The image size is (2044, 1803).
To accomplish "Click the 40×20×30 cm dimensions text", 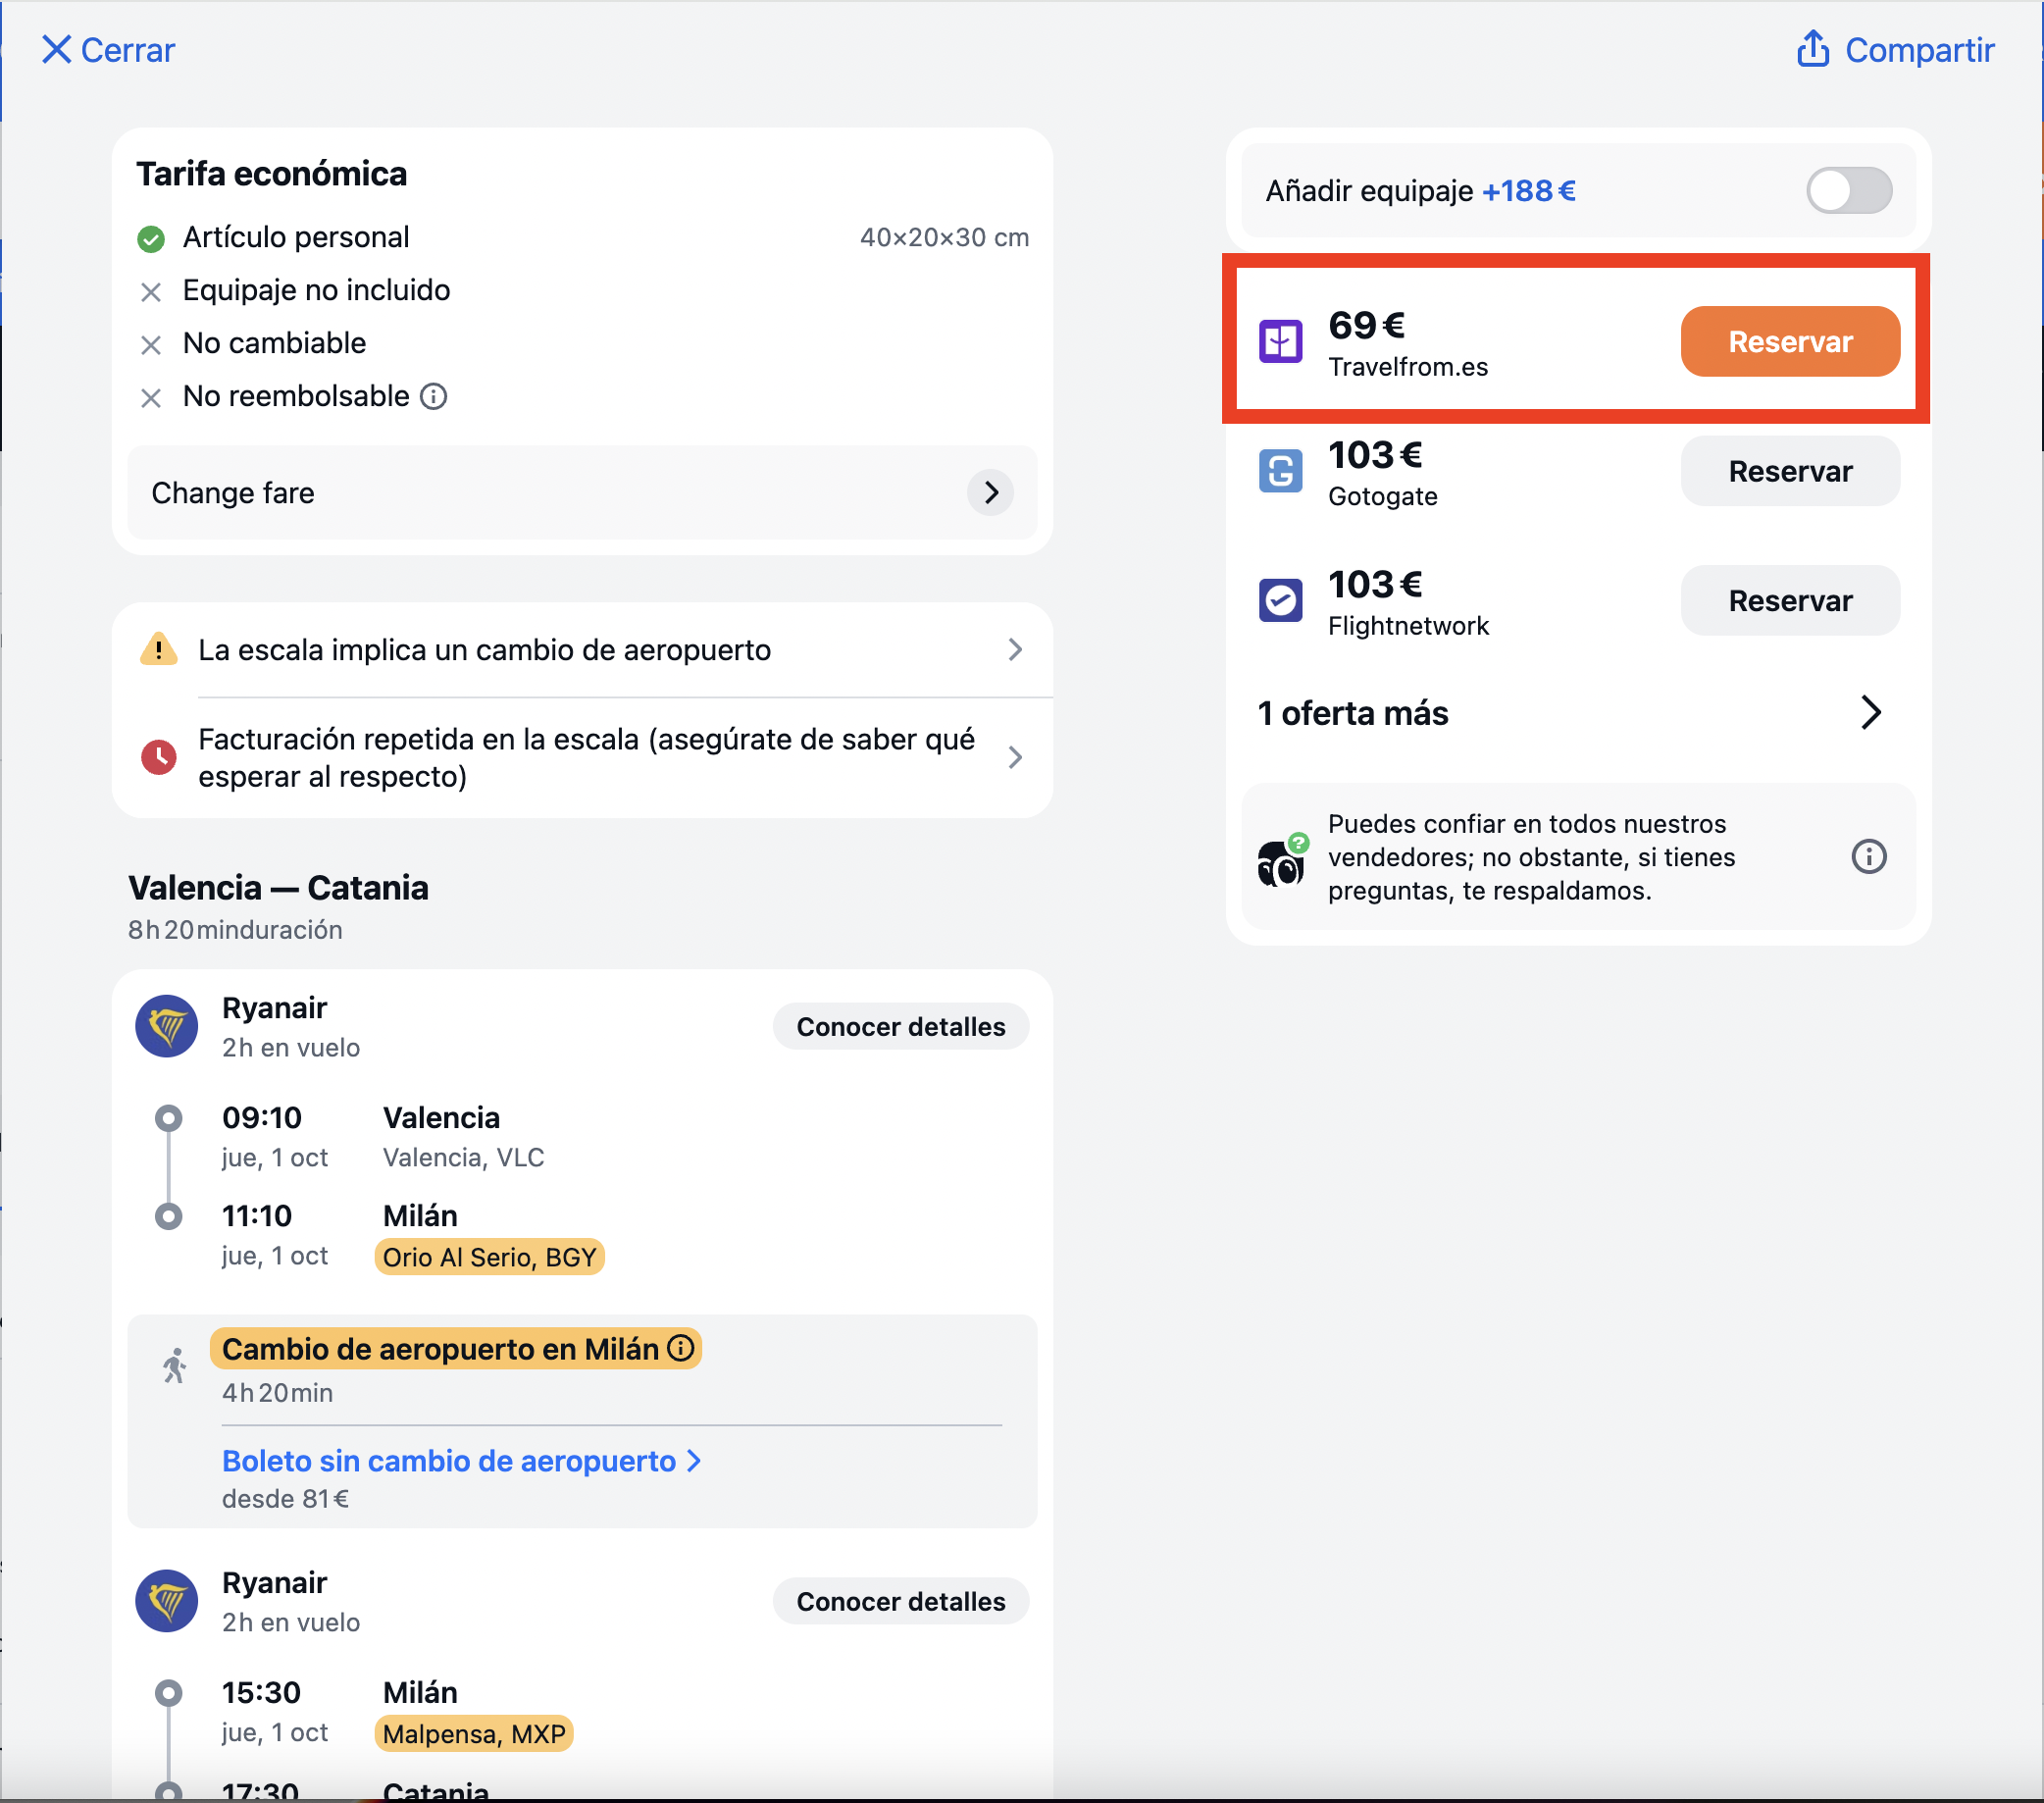I will tap(944, 238).
